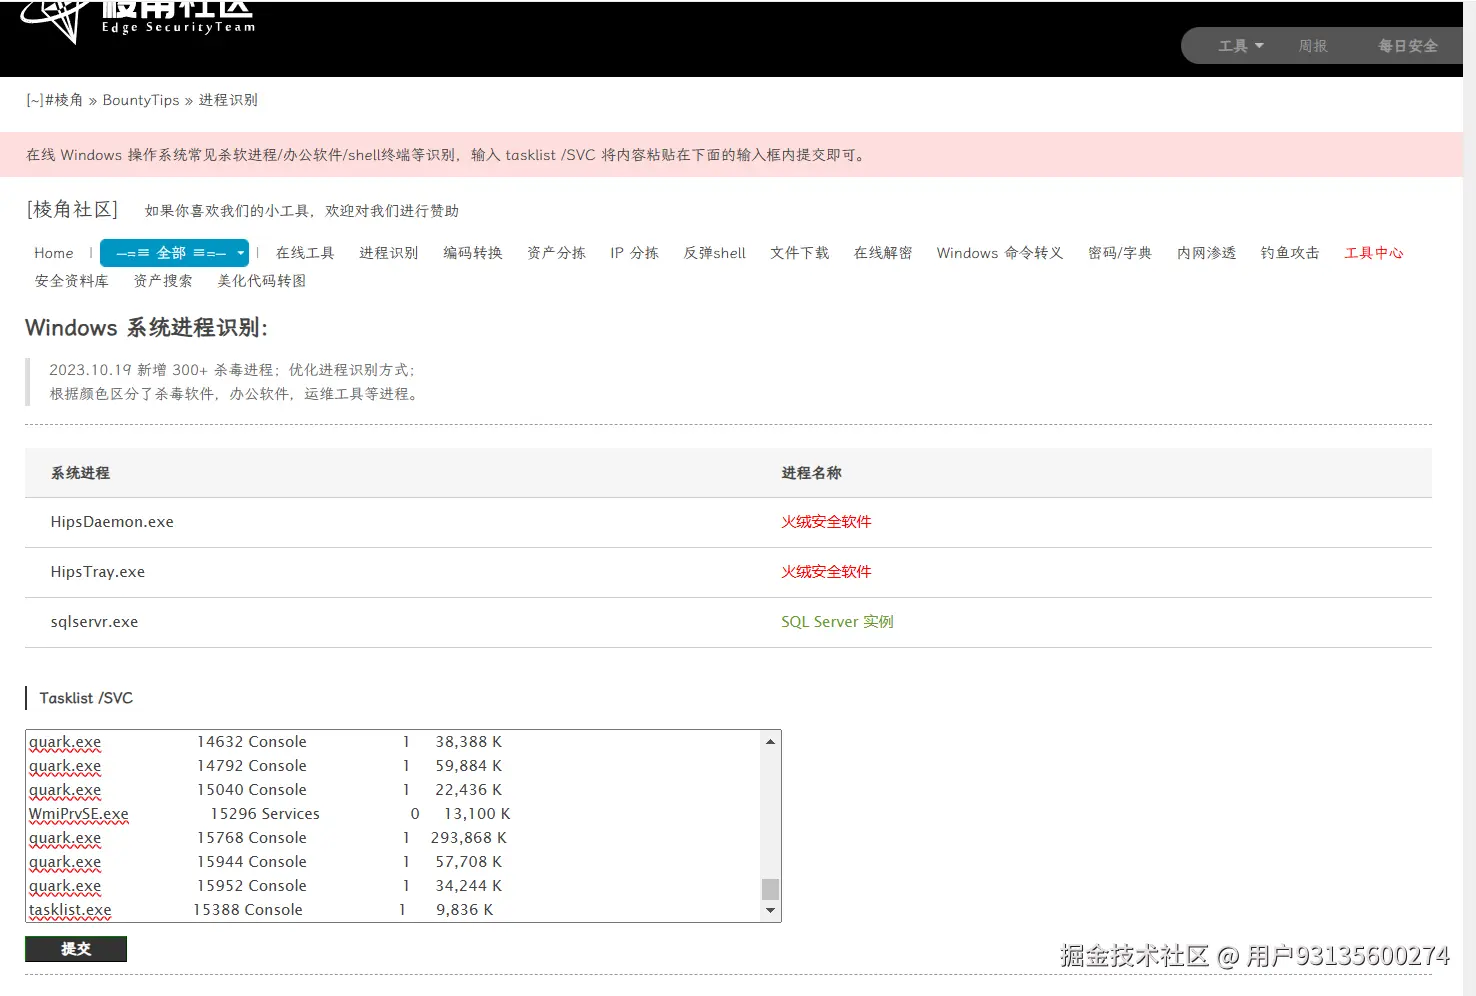Viewport: 1476px width, 996px height.
Task: Click the 进程识别 breadcrumb item
Action: click(228, 100)
